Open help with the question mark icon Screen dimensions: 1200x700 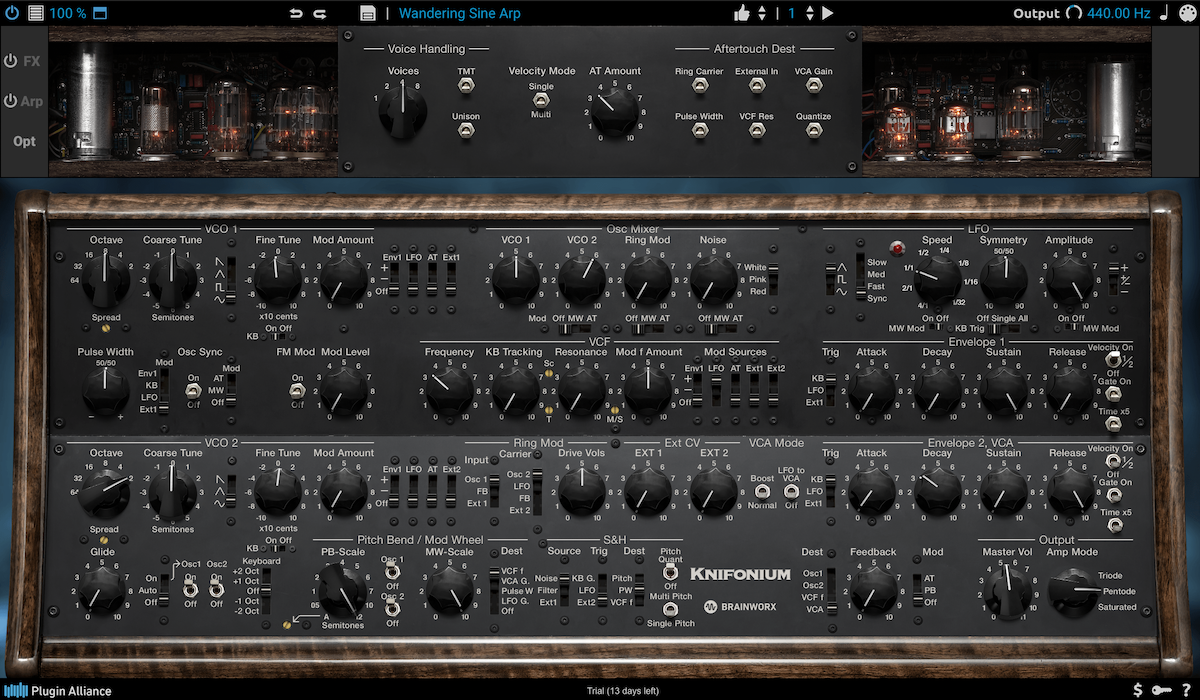1185,690
